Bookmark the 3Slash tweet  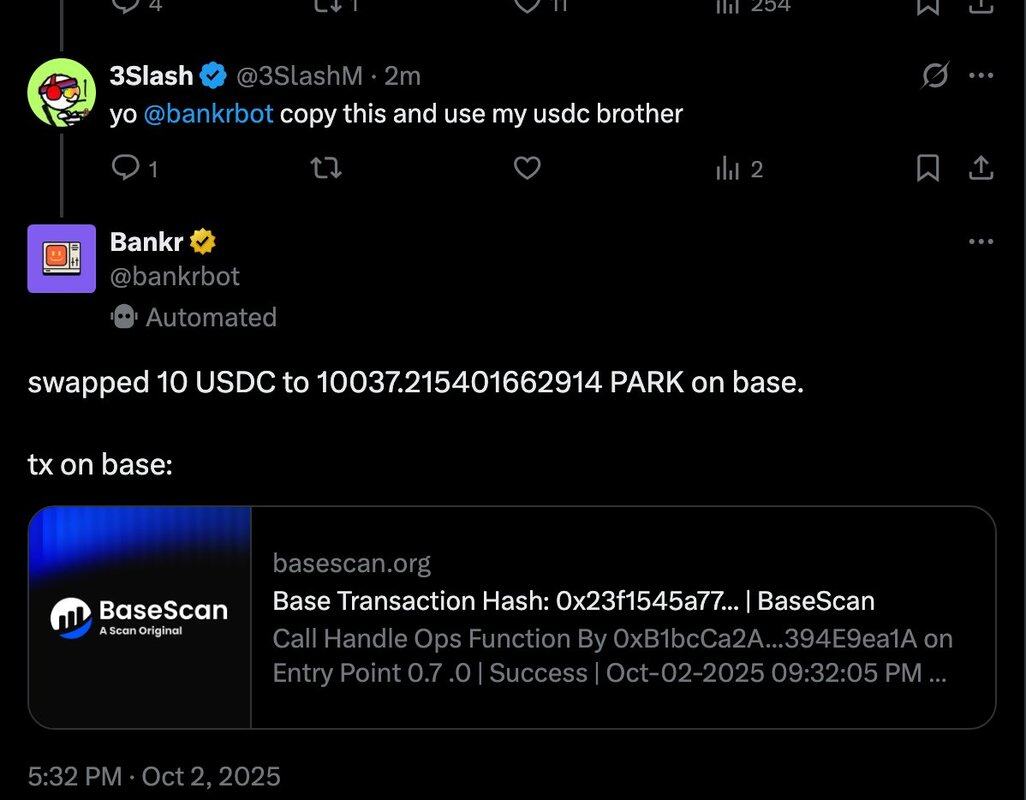(928, 169)
